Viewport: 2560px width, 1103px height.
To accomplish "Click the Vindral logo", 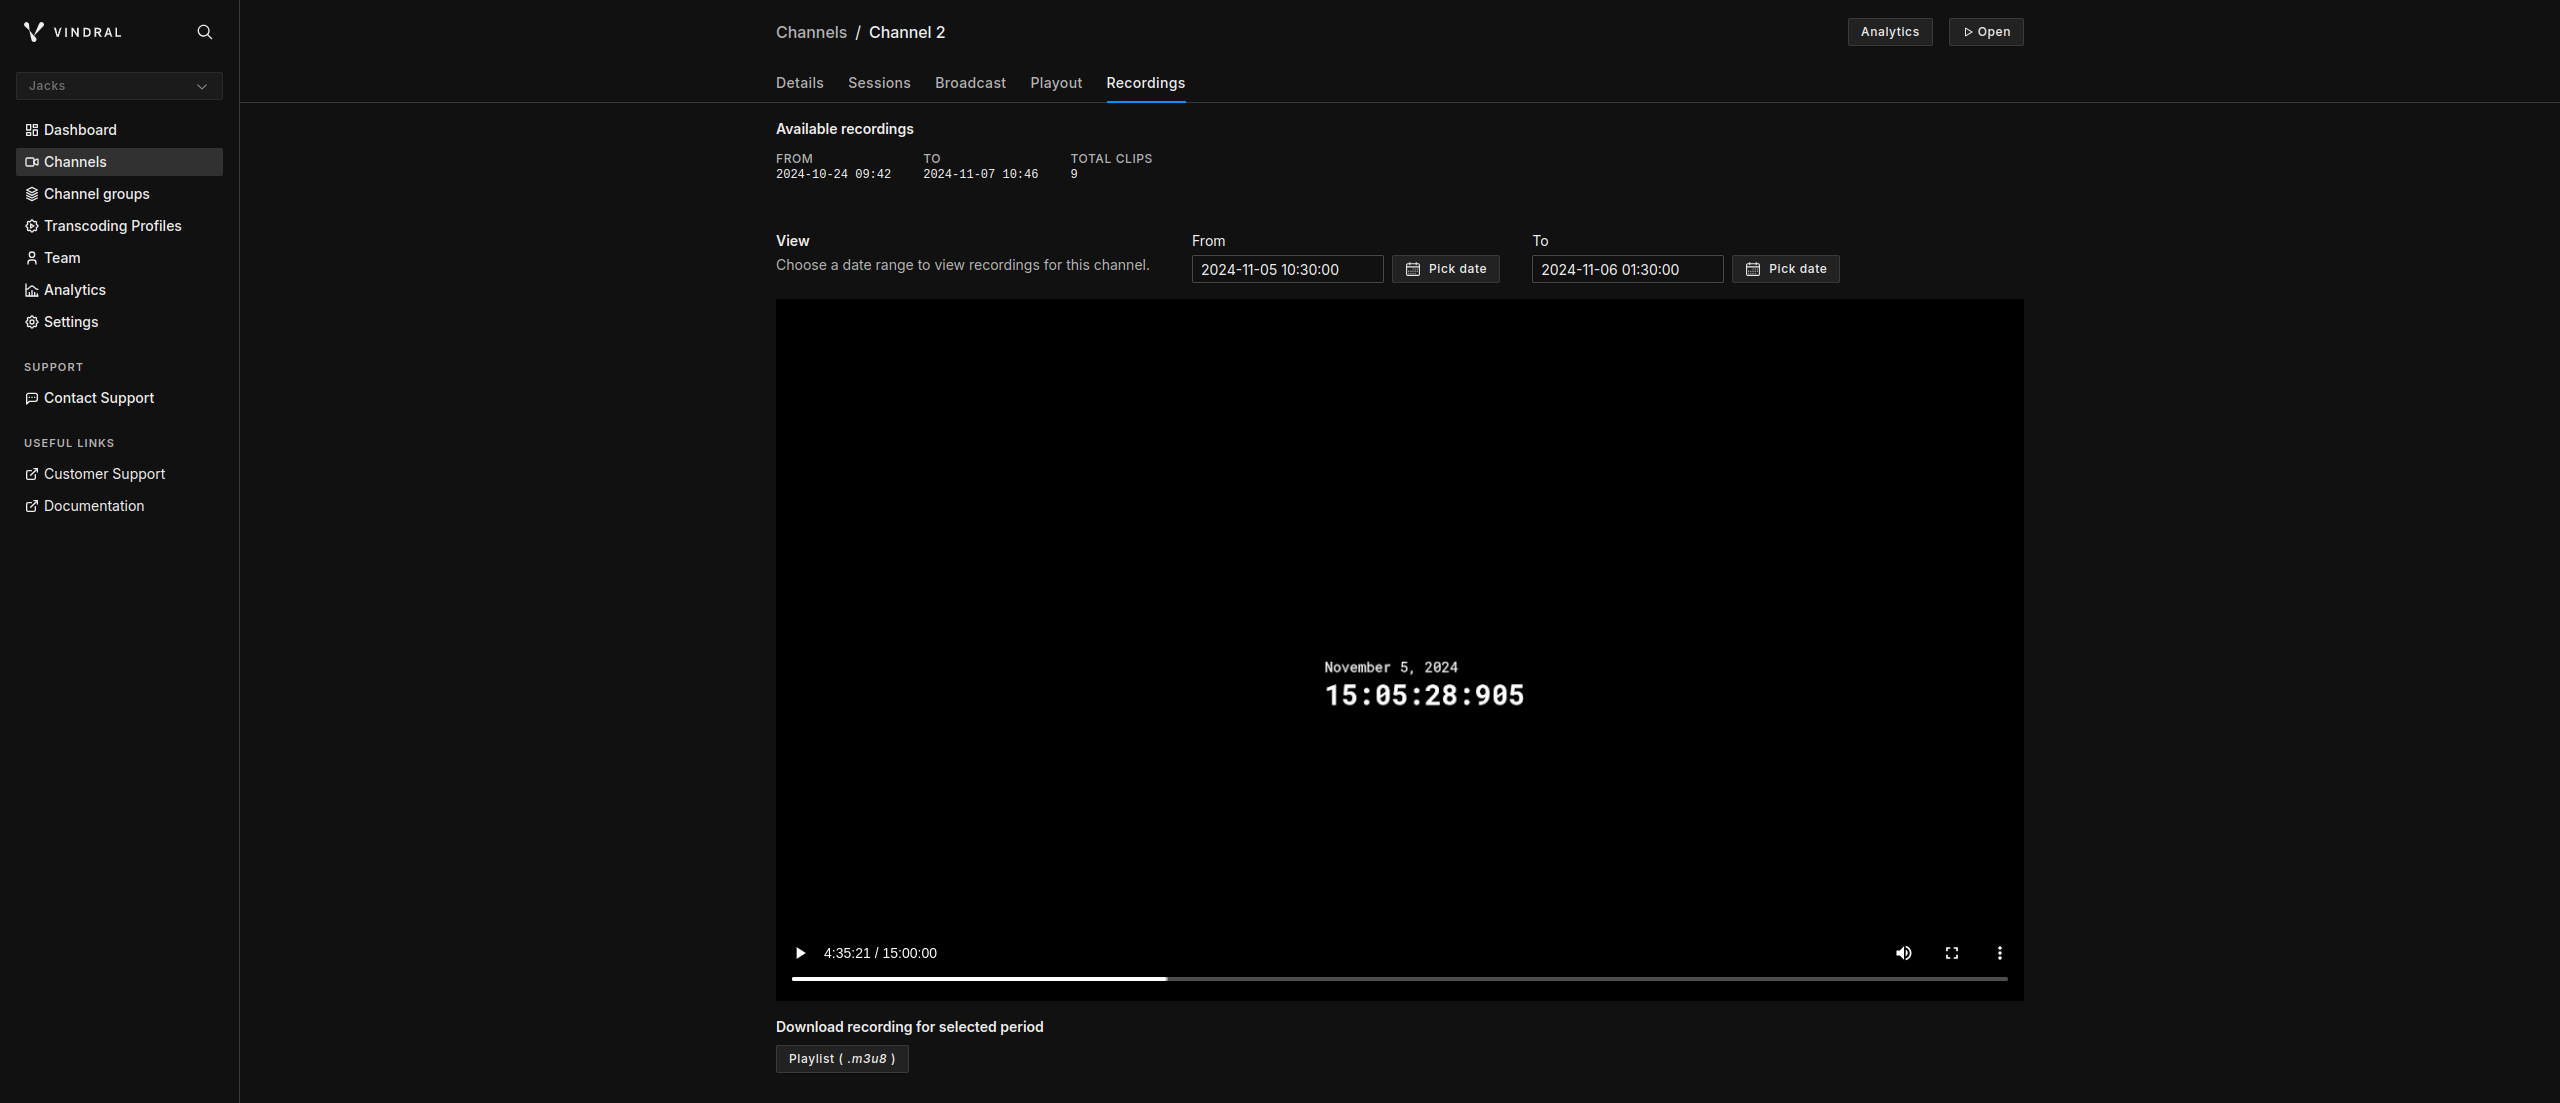I will pyautogui.click(x=73, y=32).
